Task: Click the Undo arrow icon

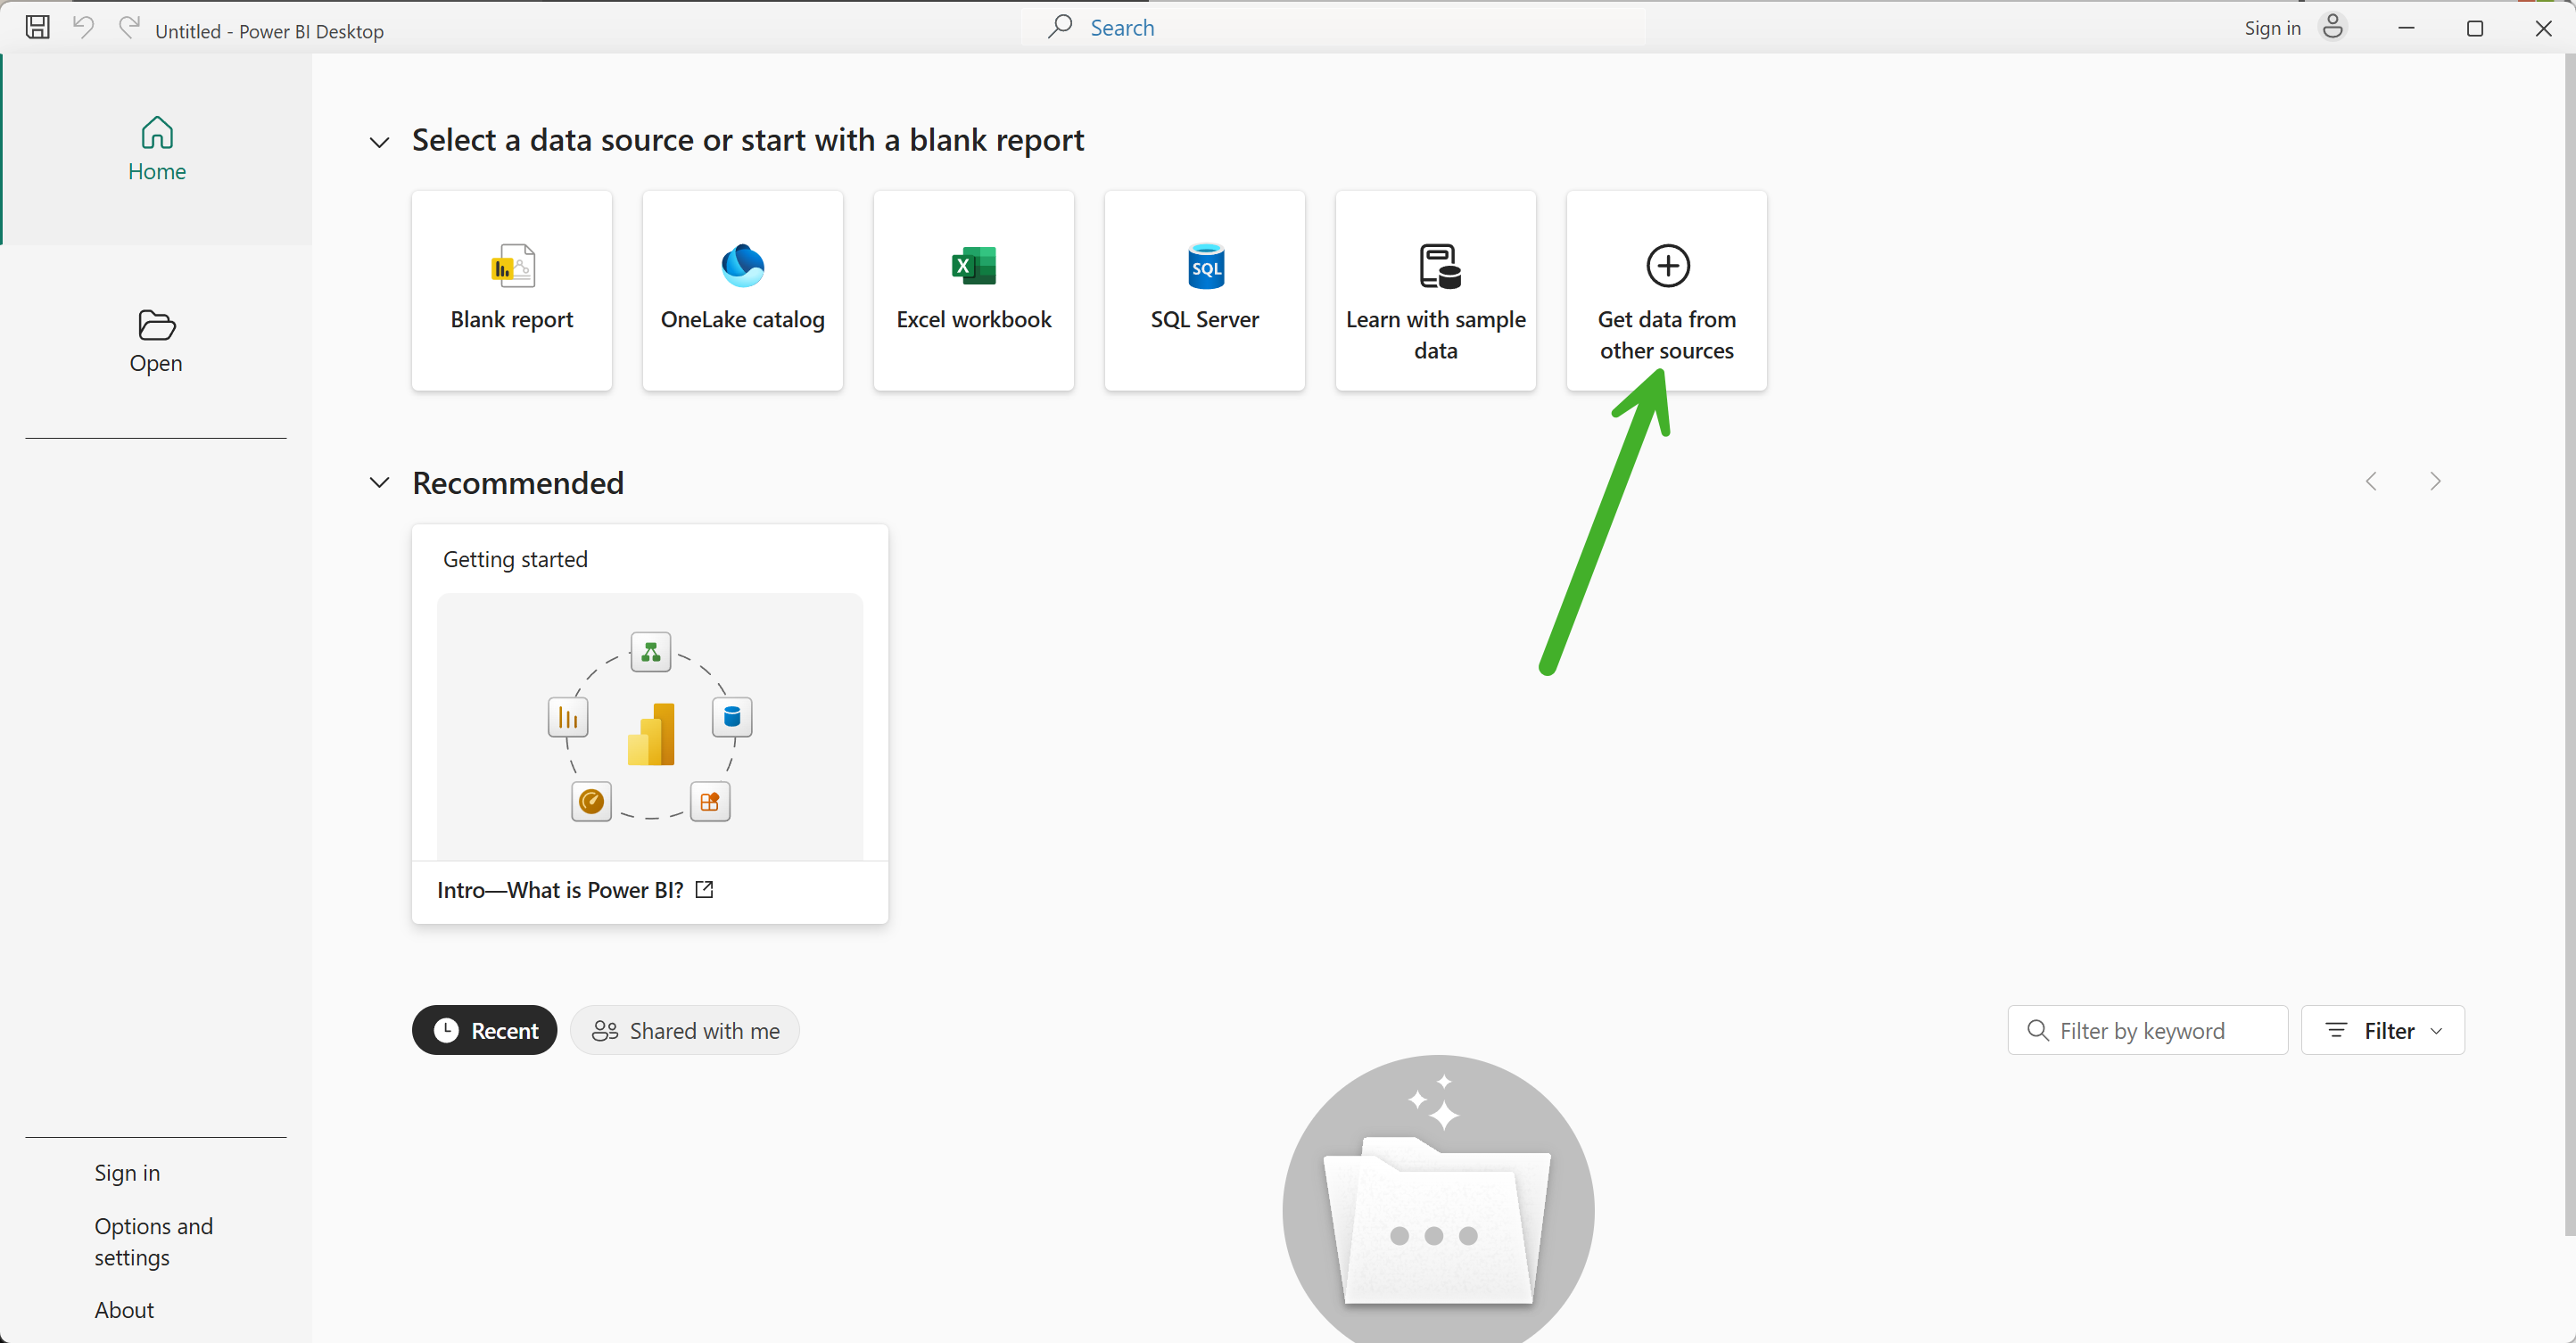Action: tap(84, 28)
